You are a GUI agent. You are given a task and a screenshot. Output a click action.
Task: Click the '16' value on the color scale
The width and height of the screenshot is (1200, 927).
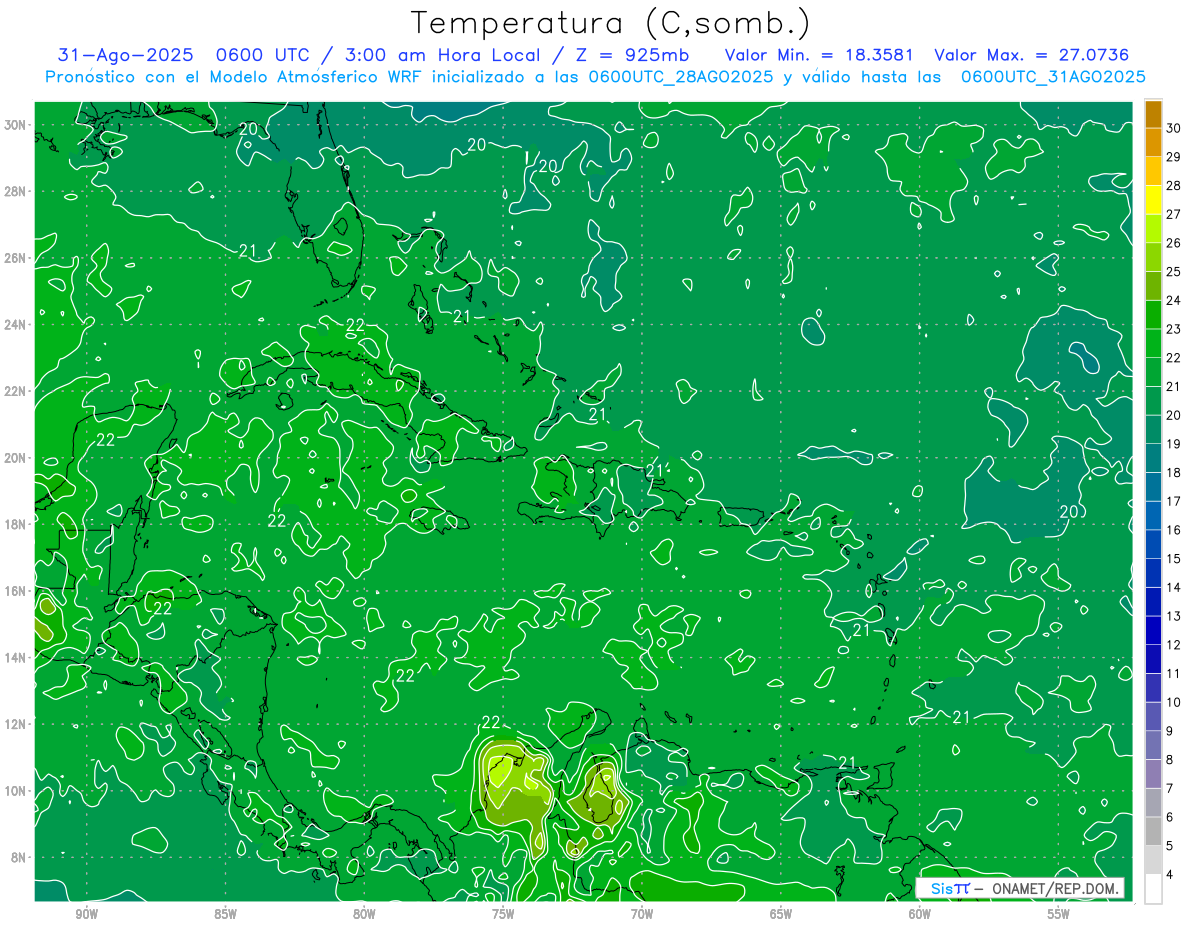pyautogui.click(x=1174, y=530)
